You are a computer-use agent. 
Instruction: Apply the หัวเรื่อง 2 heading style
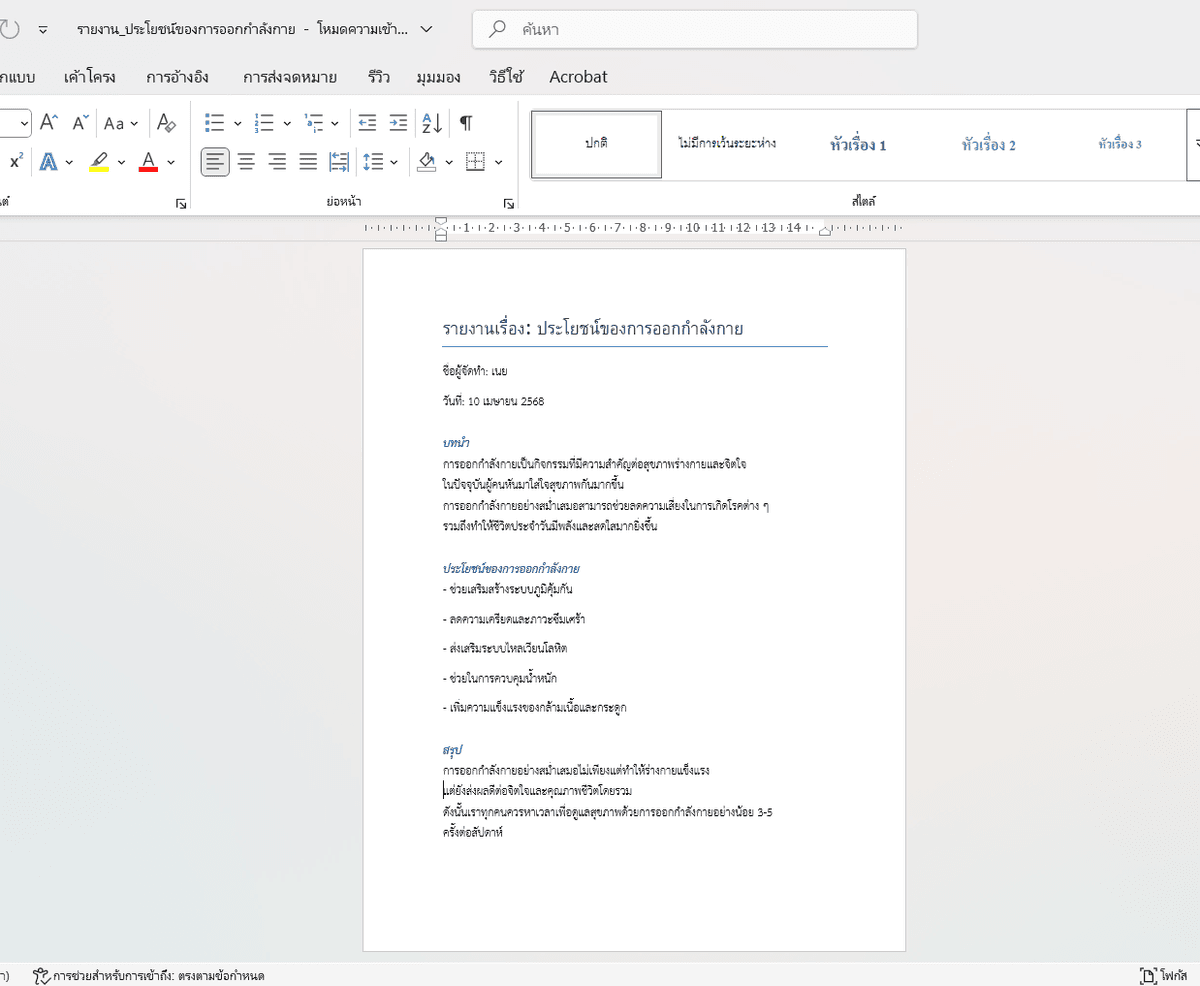[x=989, y=145]
